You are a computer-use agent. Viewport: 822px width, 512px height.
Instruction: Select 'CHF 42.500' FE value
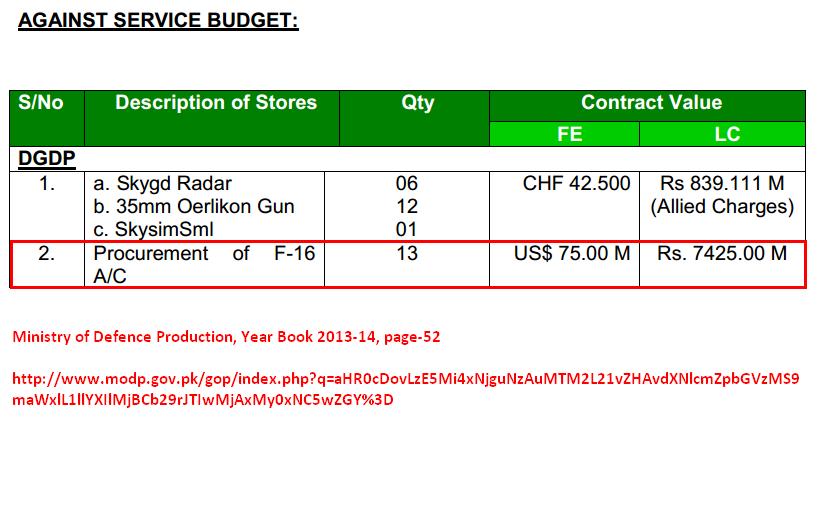coord(577,183)
